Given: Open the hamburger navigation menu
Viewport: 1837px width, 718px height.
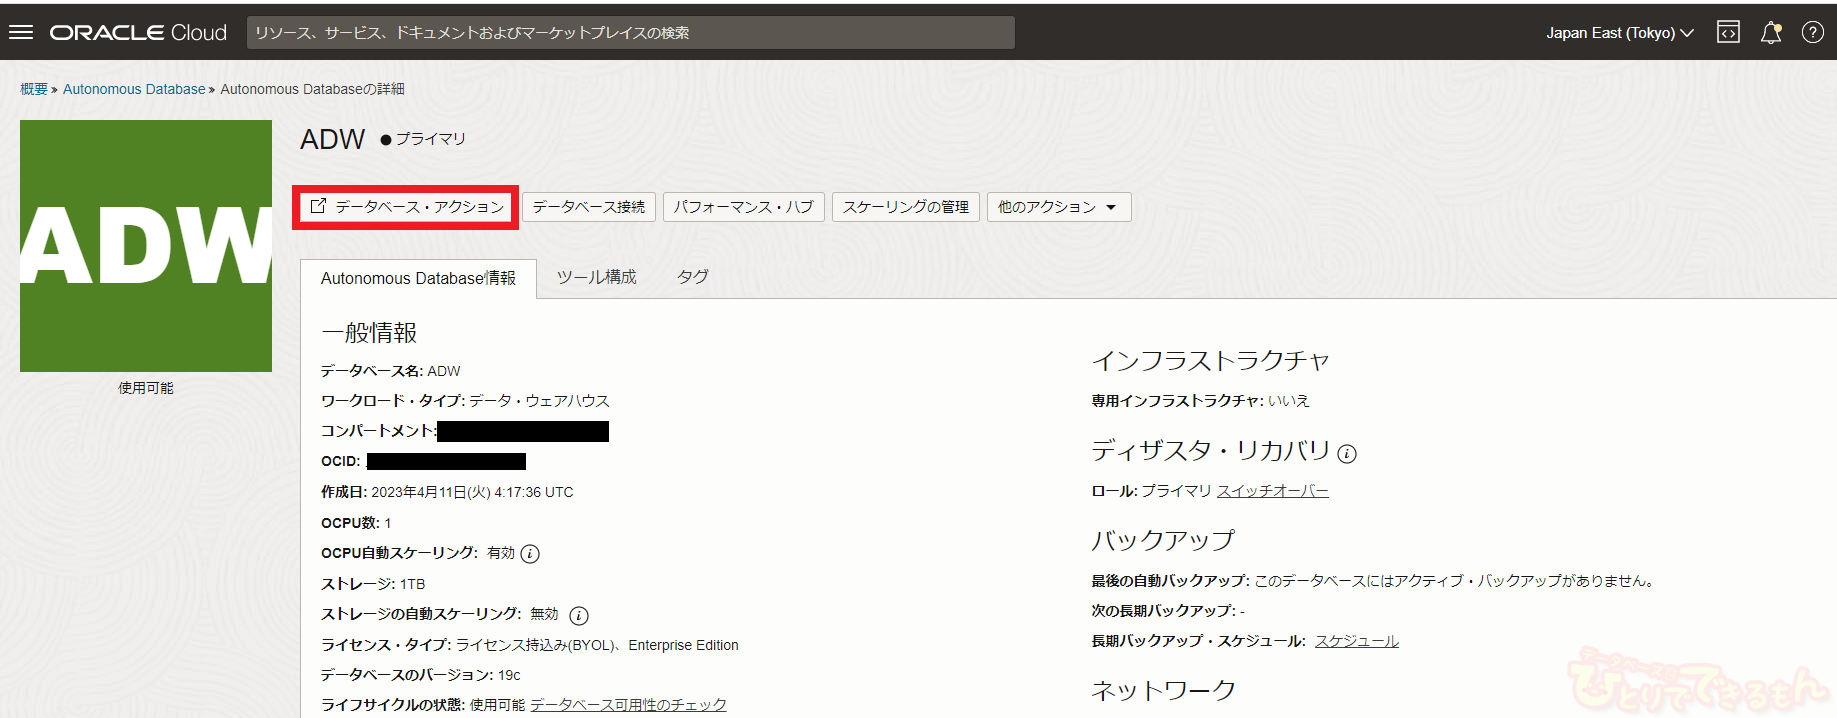Looking at the screenshot, I should (x=21, y=33).
